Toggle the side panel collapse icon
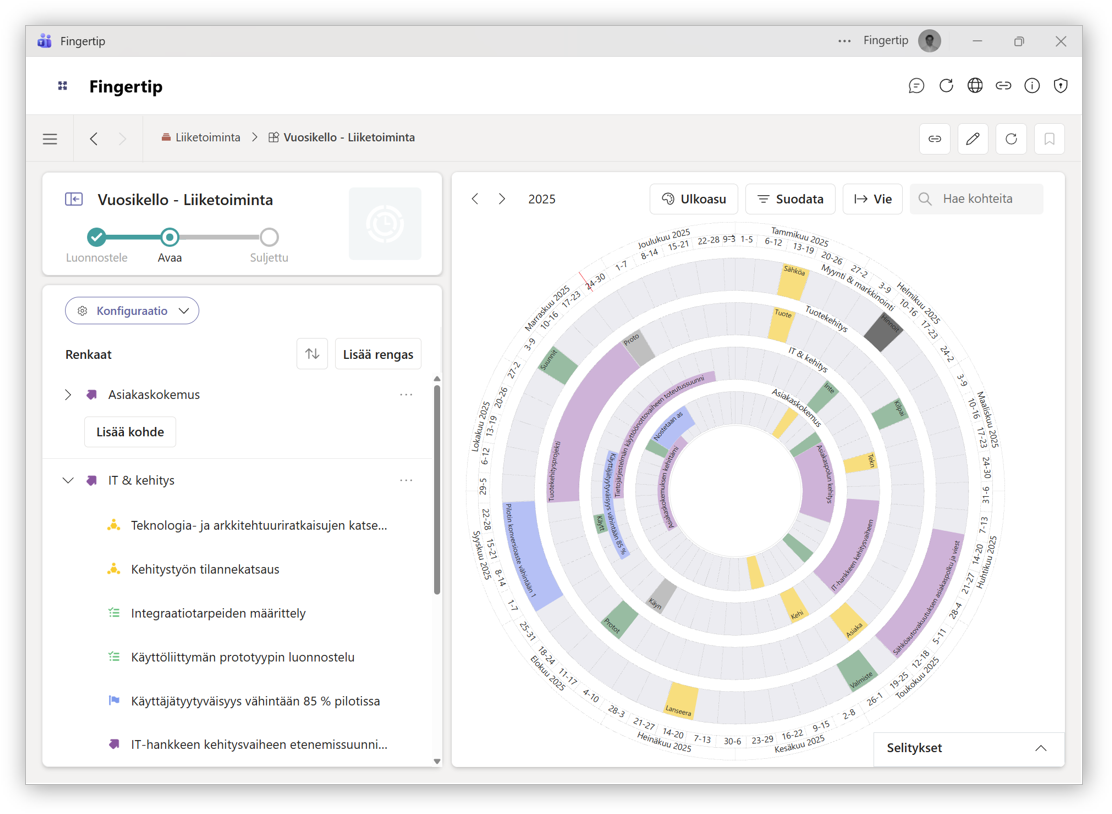1112x814 pixels. coord(74,199)
